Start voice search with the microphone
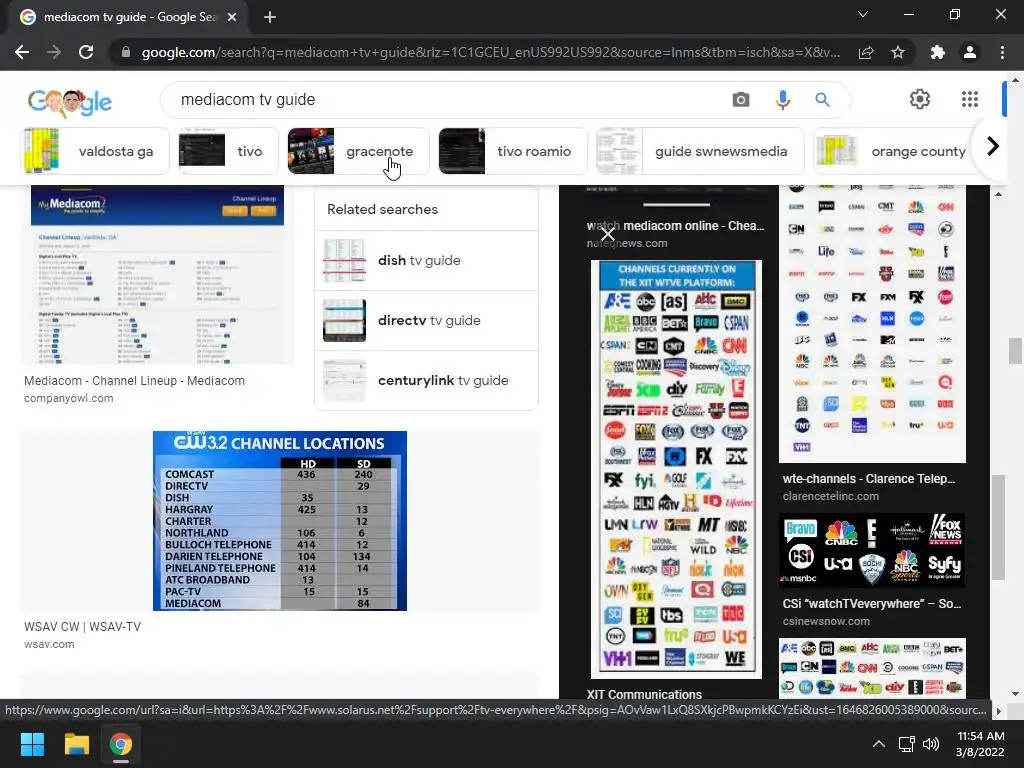 tap(782, 99)
